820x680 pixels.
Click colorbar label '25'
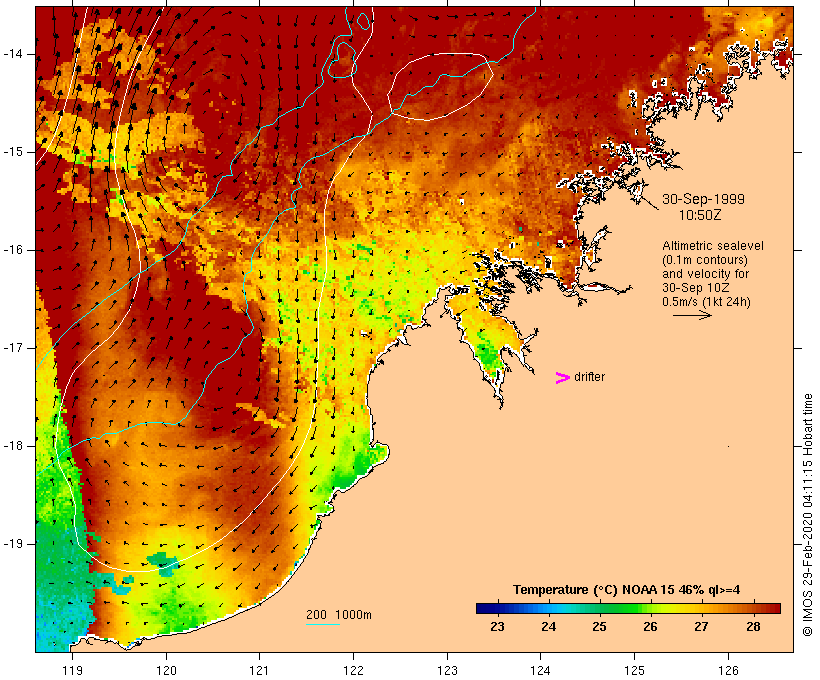coord(599,627)
